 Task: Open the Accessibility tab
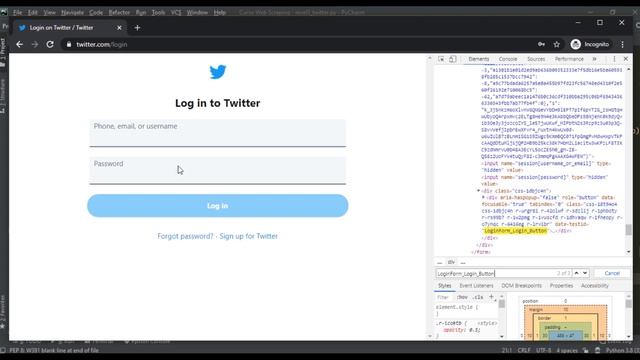[595, 286]
